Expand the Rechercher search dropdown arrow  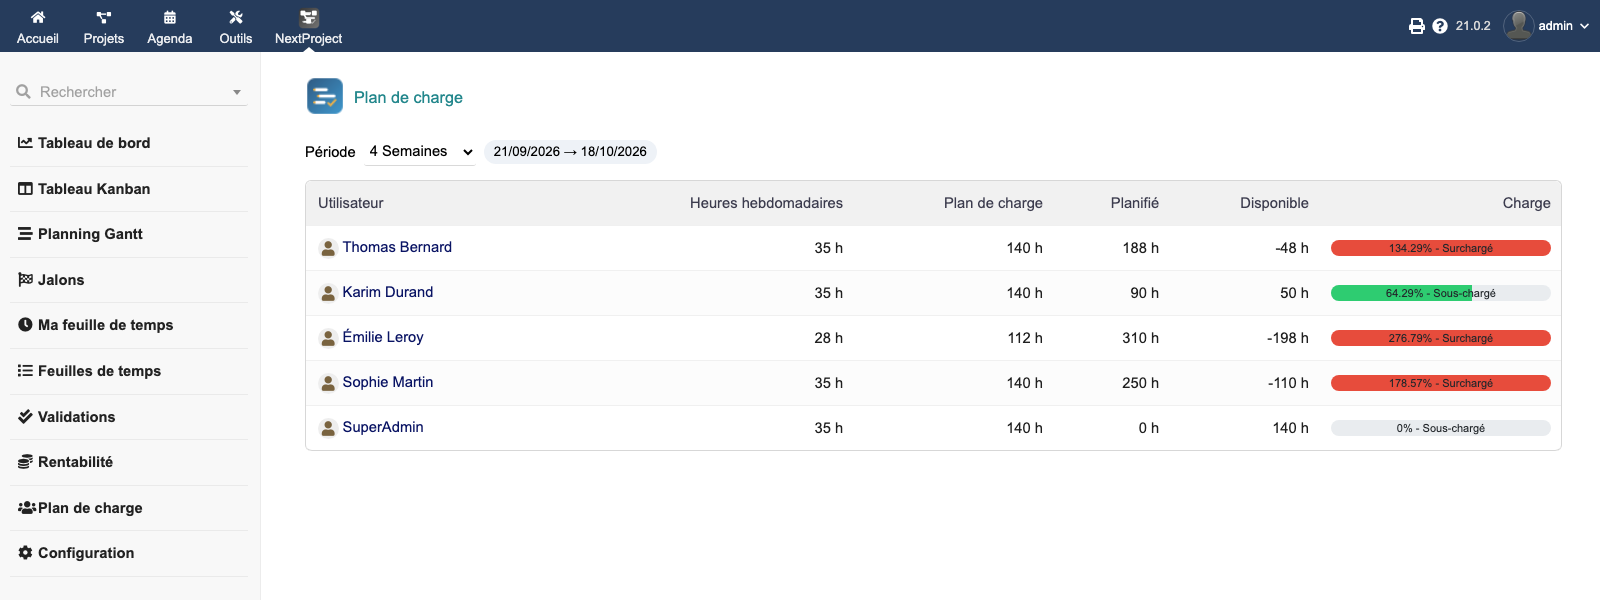tap(237, 92)
